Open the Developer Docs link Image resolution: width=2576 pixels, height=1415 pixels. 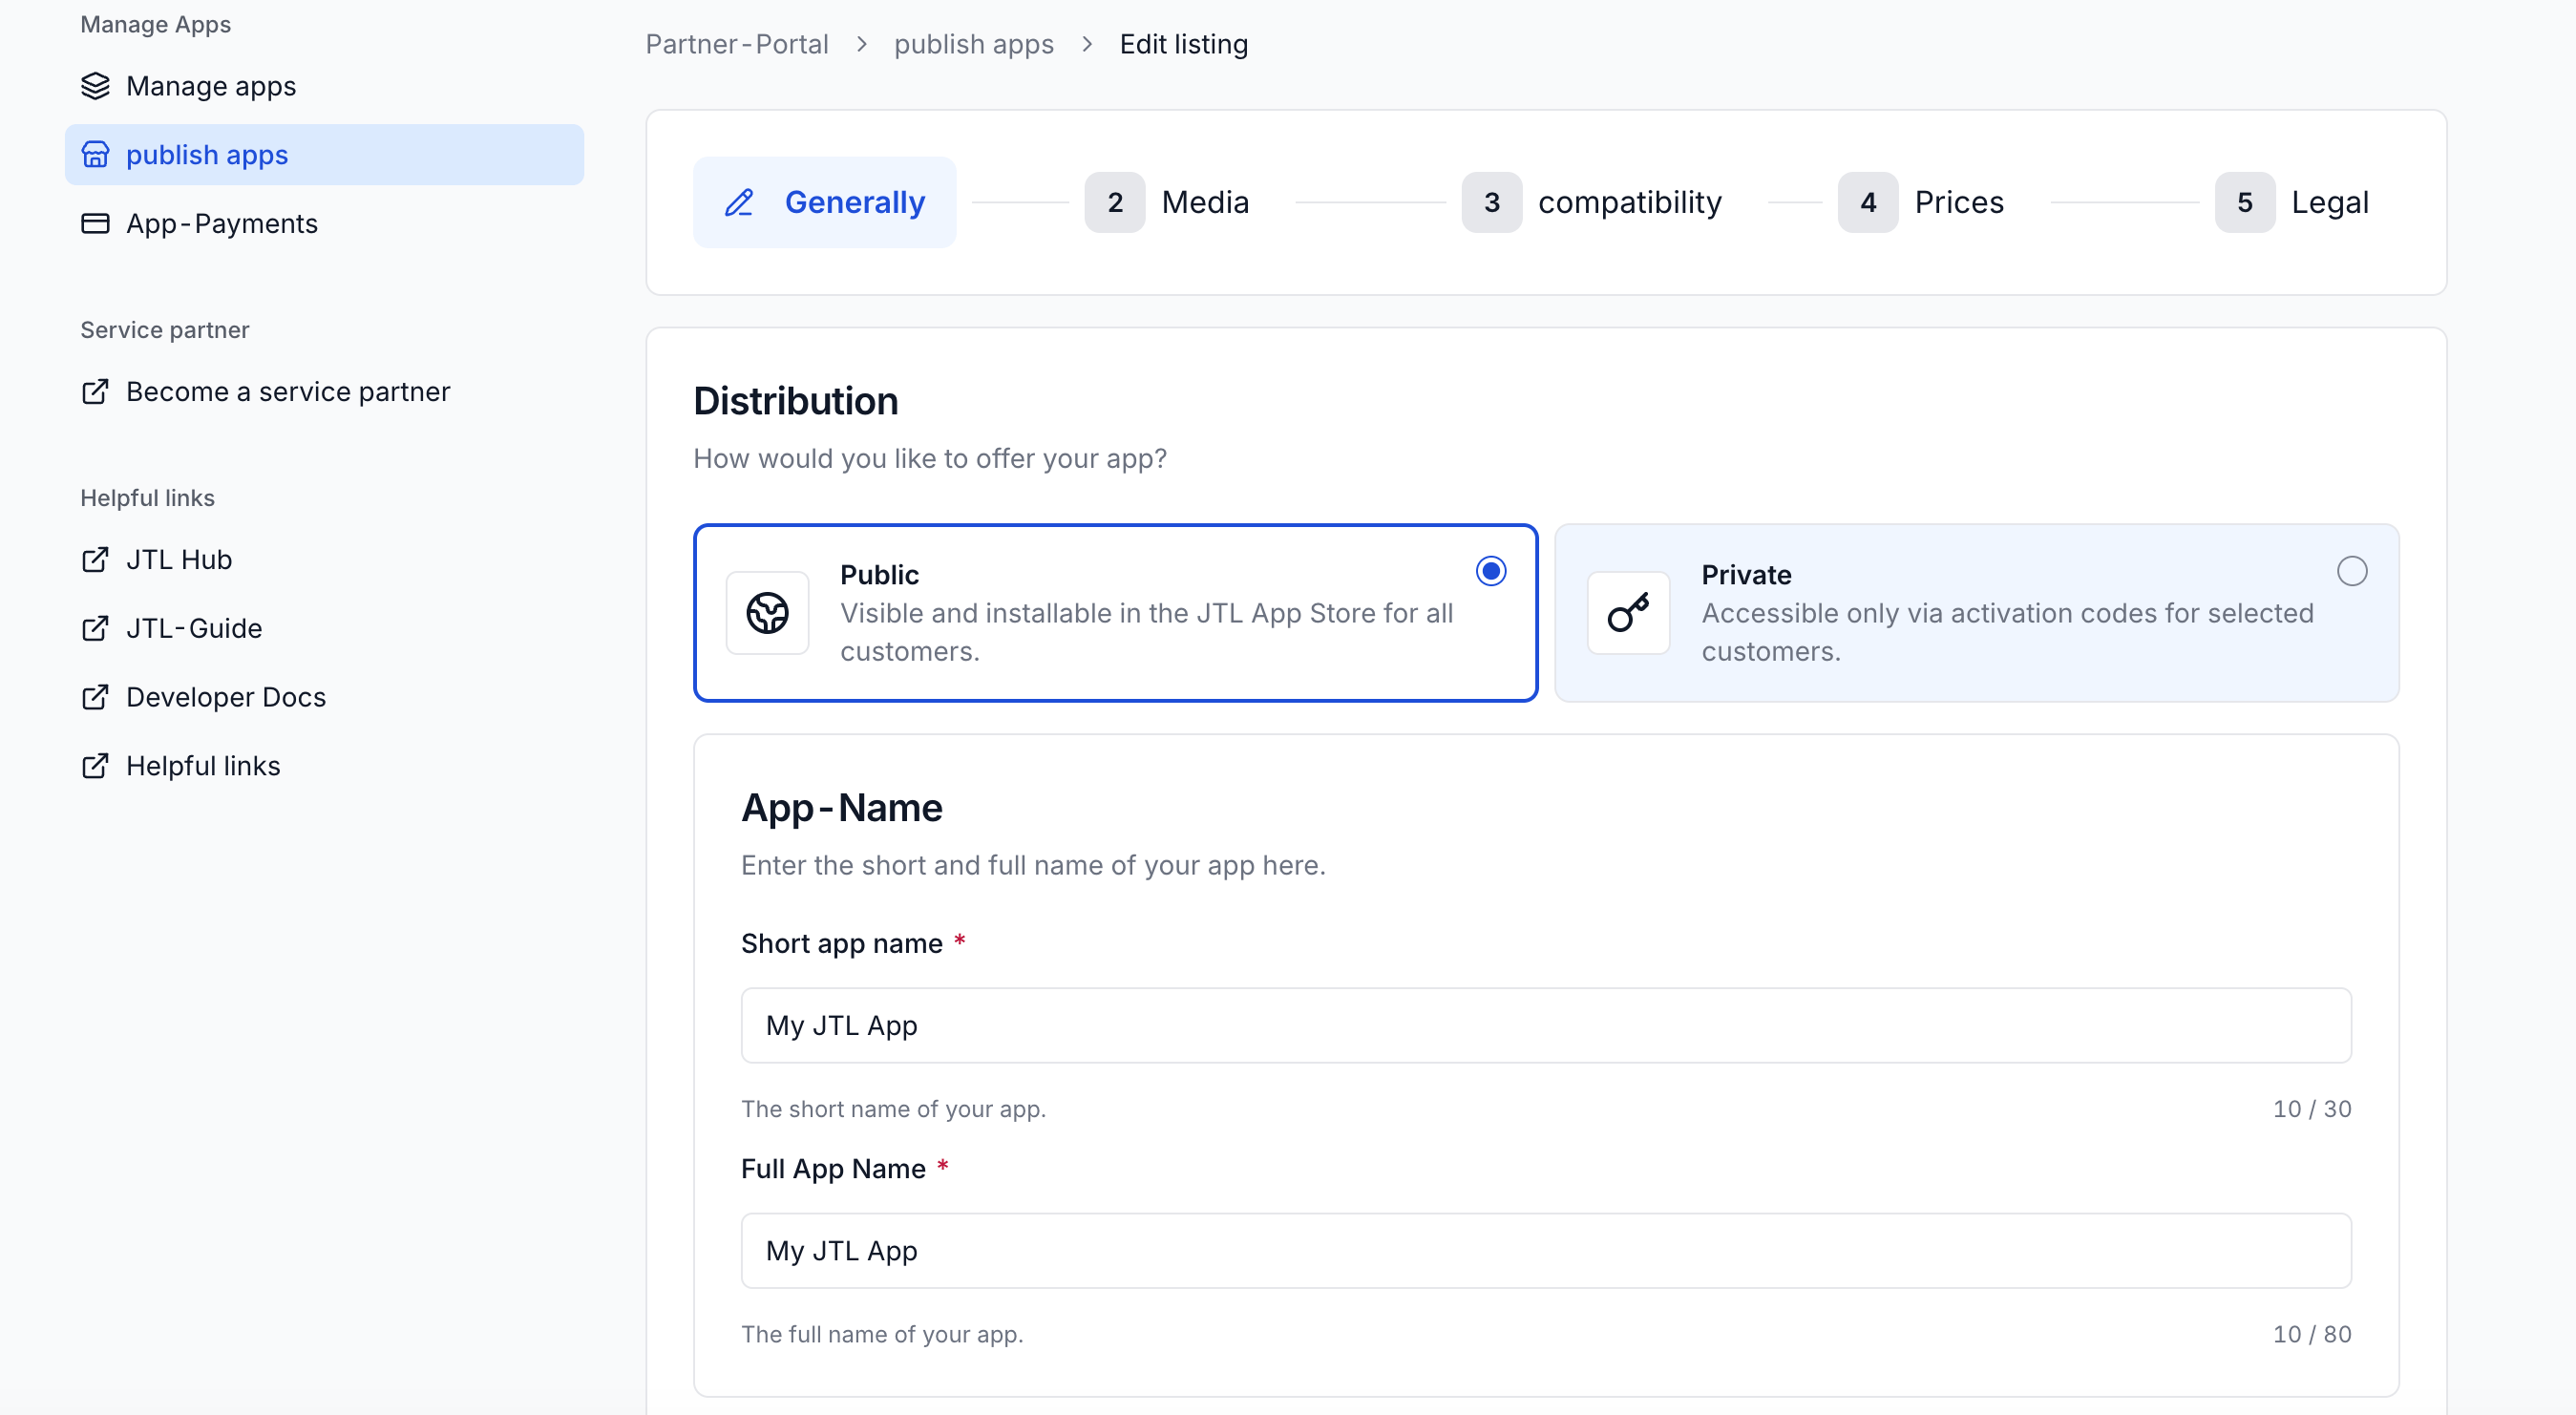coord(324,697)
